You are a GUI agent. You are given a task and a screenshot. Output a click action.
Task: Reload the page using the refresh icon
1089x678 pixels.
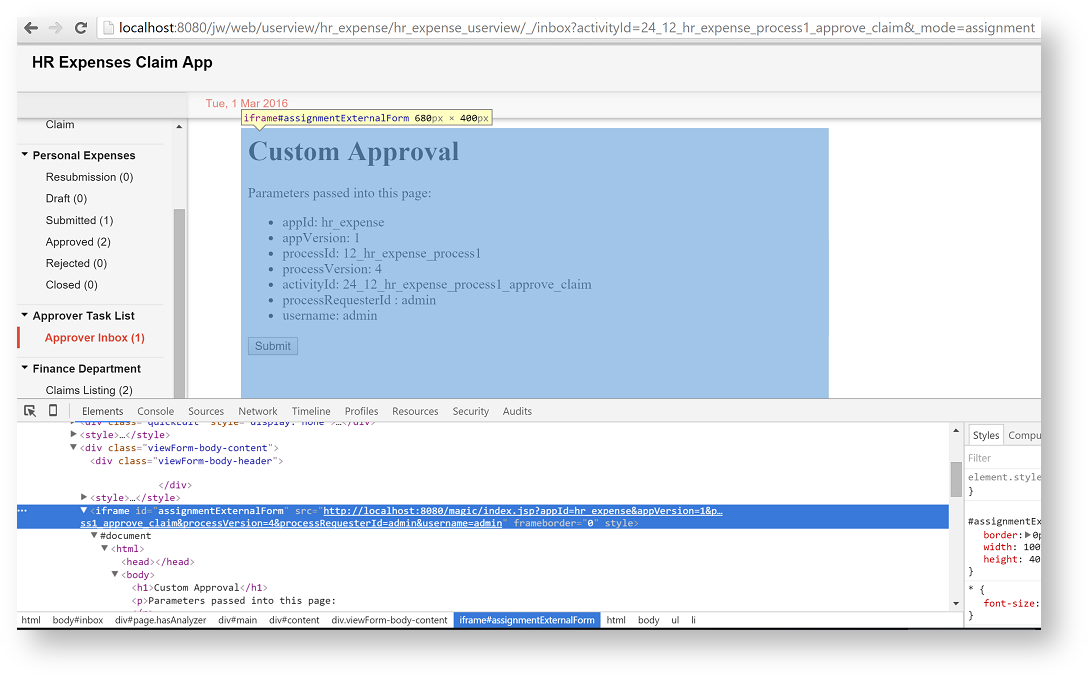click(x=81, y=28)
